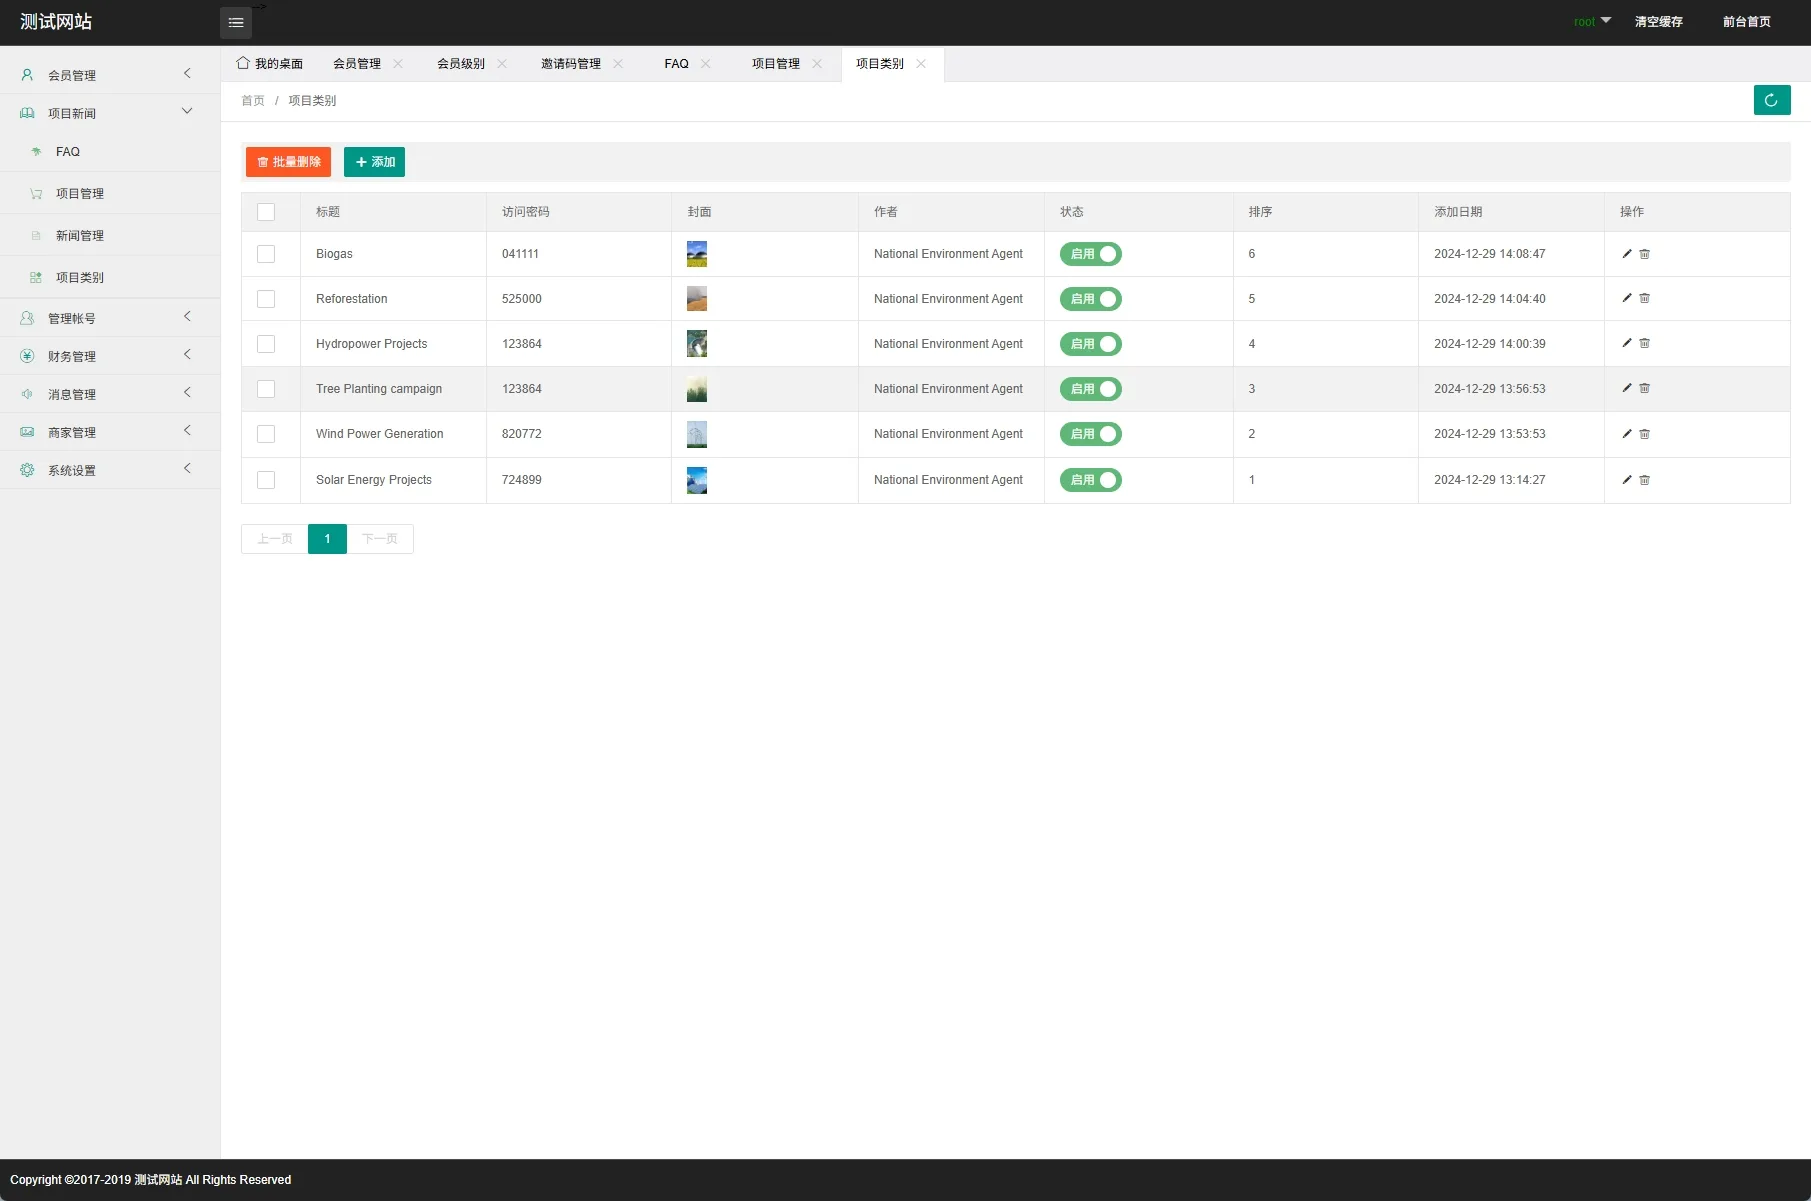Tick the select-all checkbox in header
Viewport: 1811px width, 1201px height.
266,212
